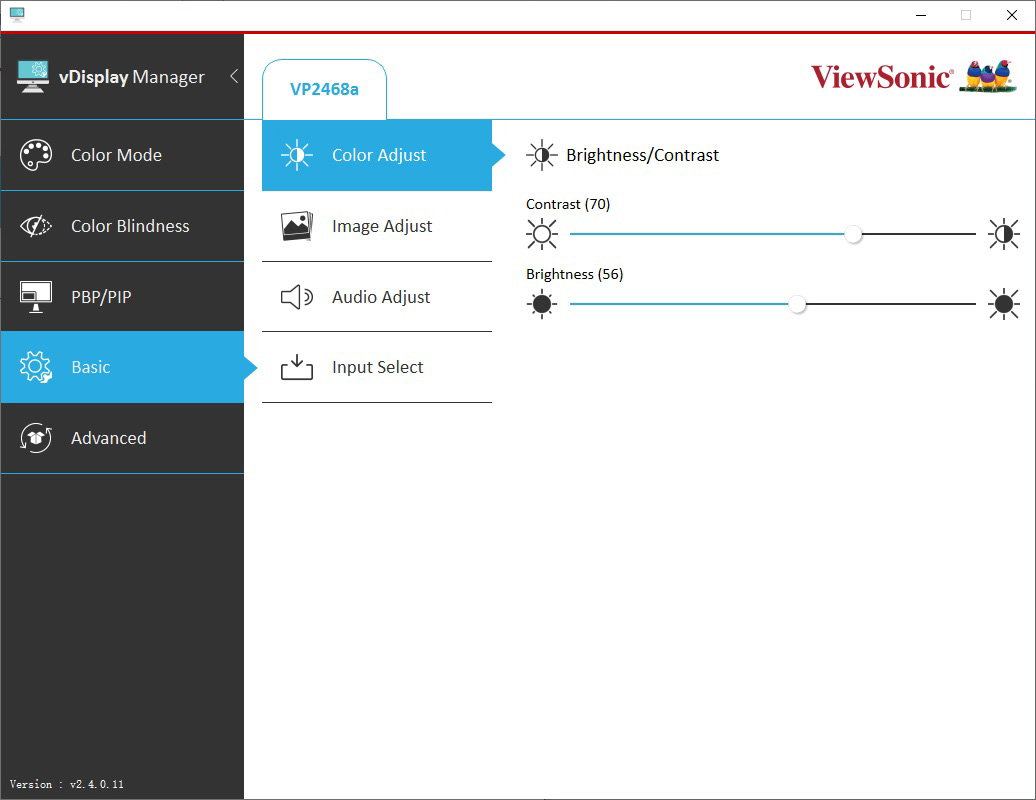Image resolution: width=1036 pixels, height=800 pixels.
Task: Click the Image Adjust pictures icon
Action: tap(297, 226)
